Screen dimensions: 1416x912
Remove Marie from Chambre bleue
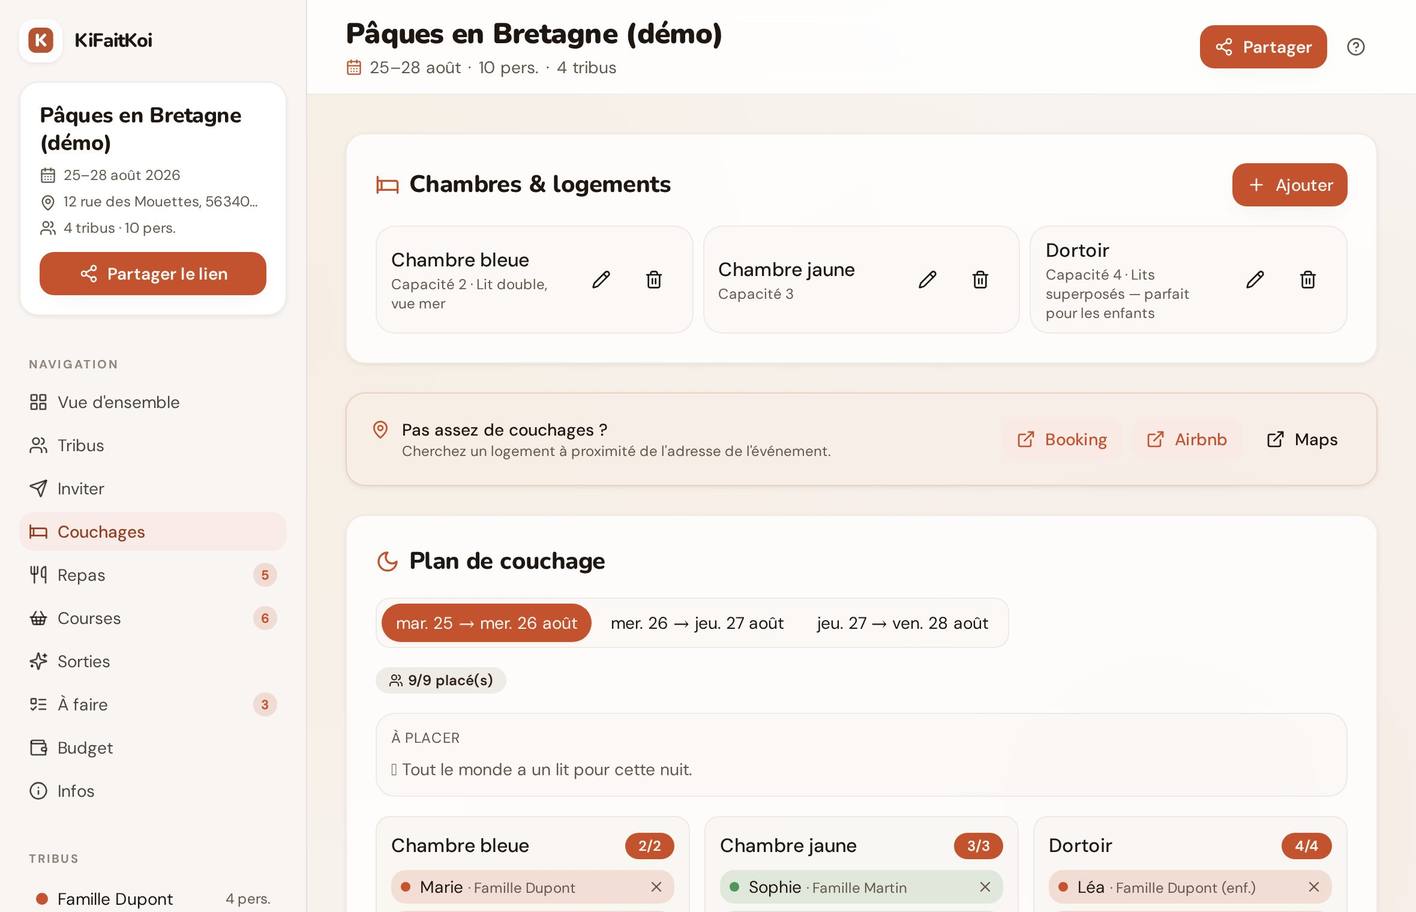point(656,887)
